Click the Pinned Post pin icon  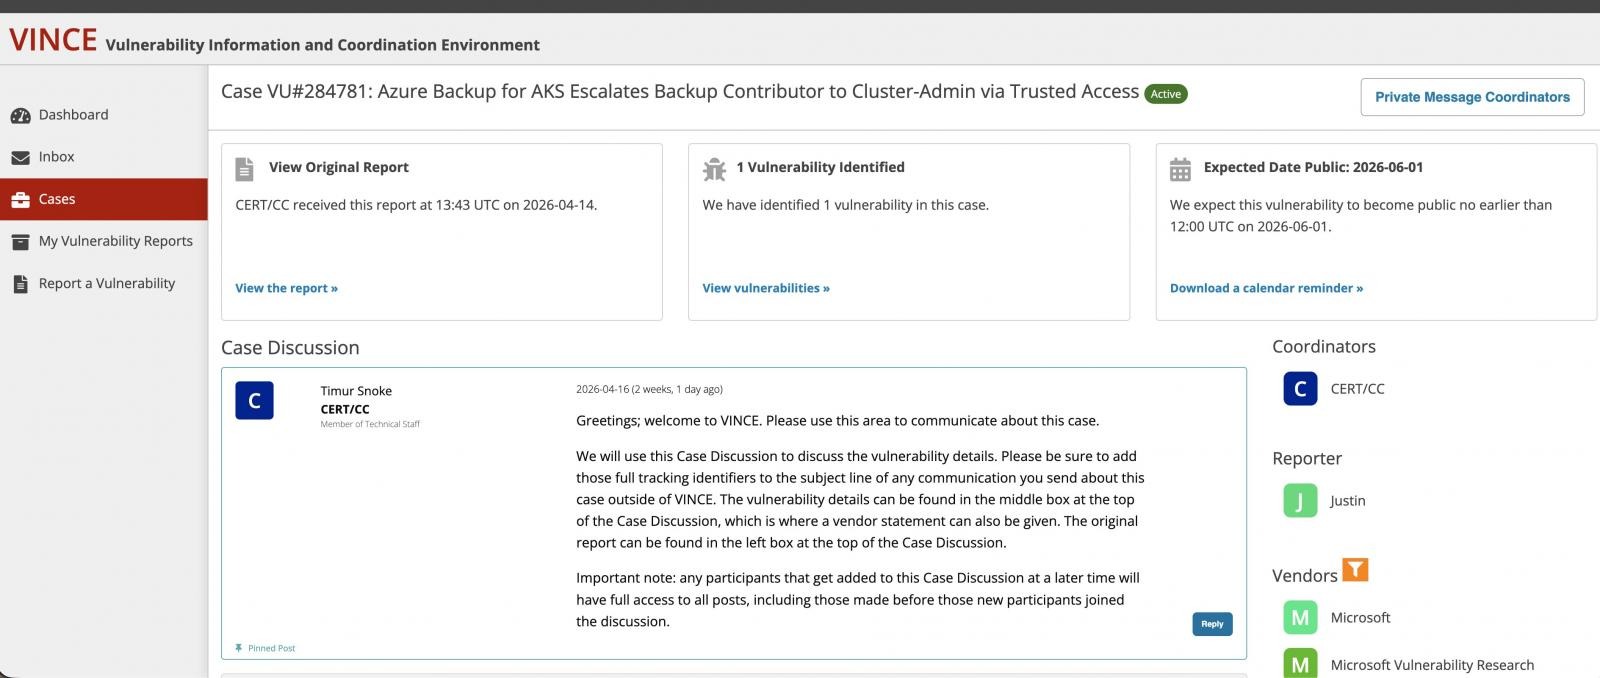238,648
